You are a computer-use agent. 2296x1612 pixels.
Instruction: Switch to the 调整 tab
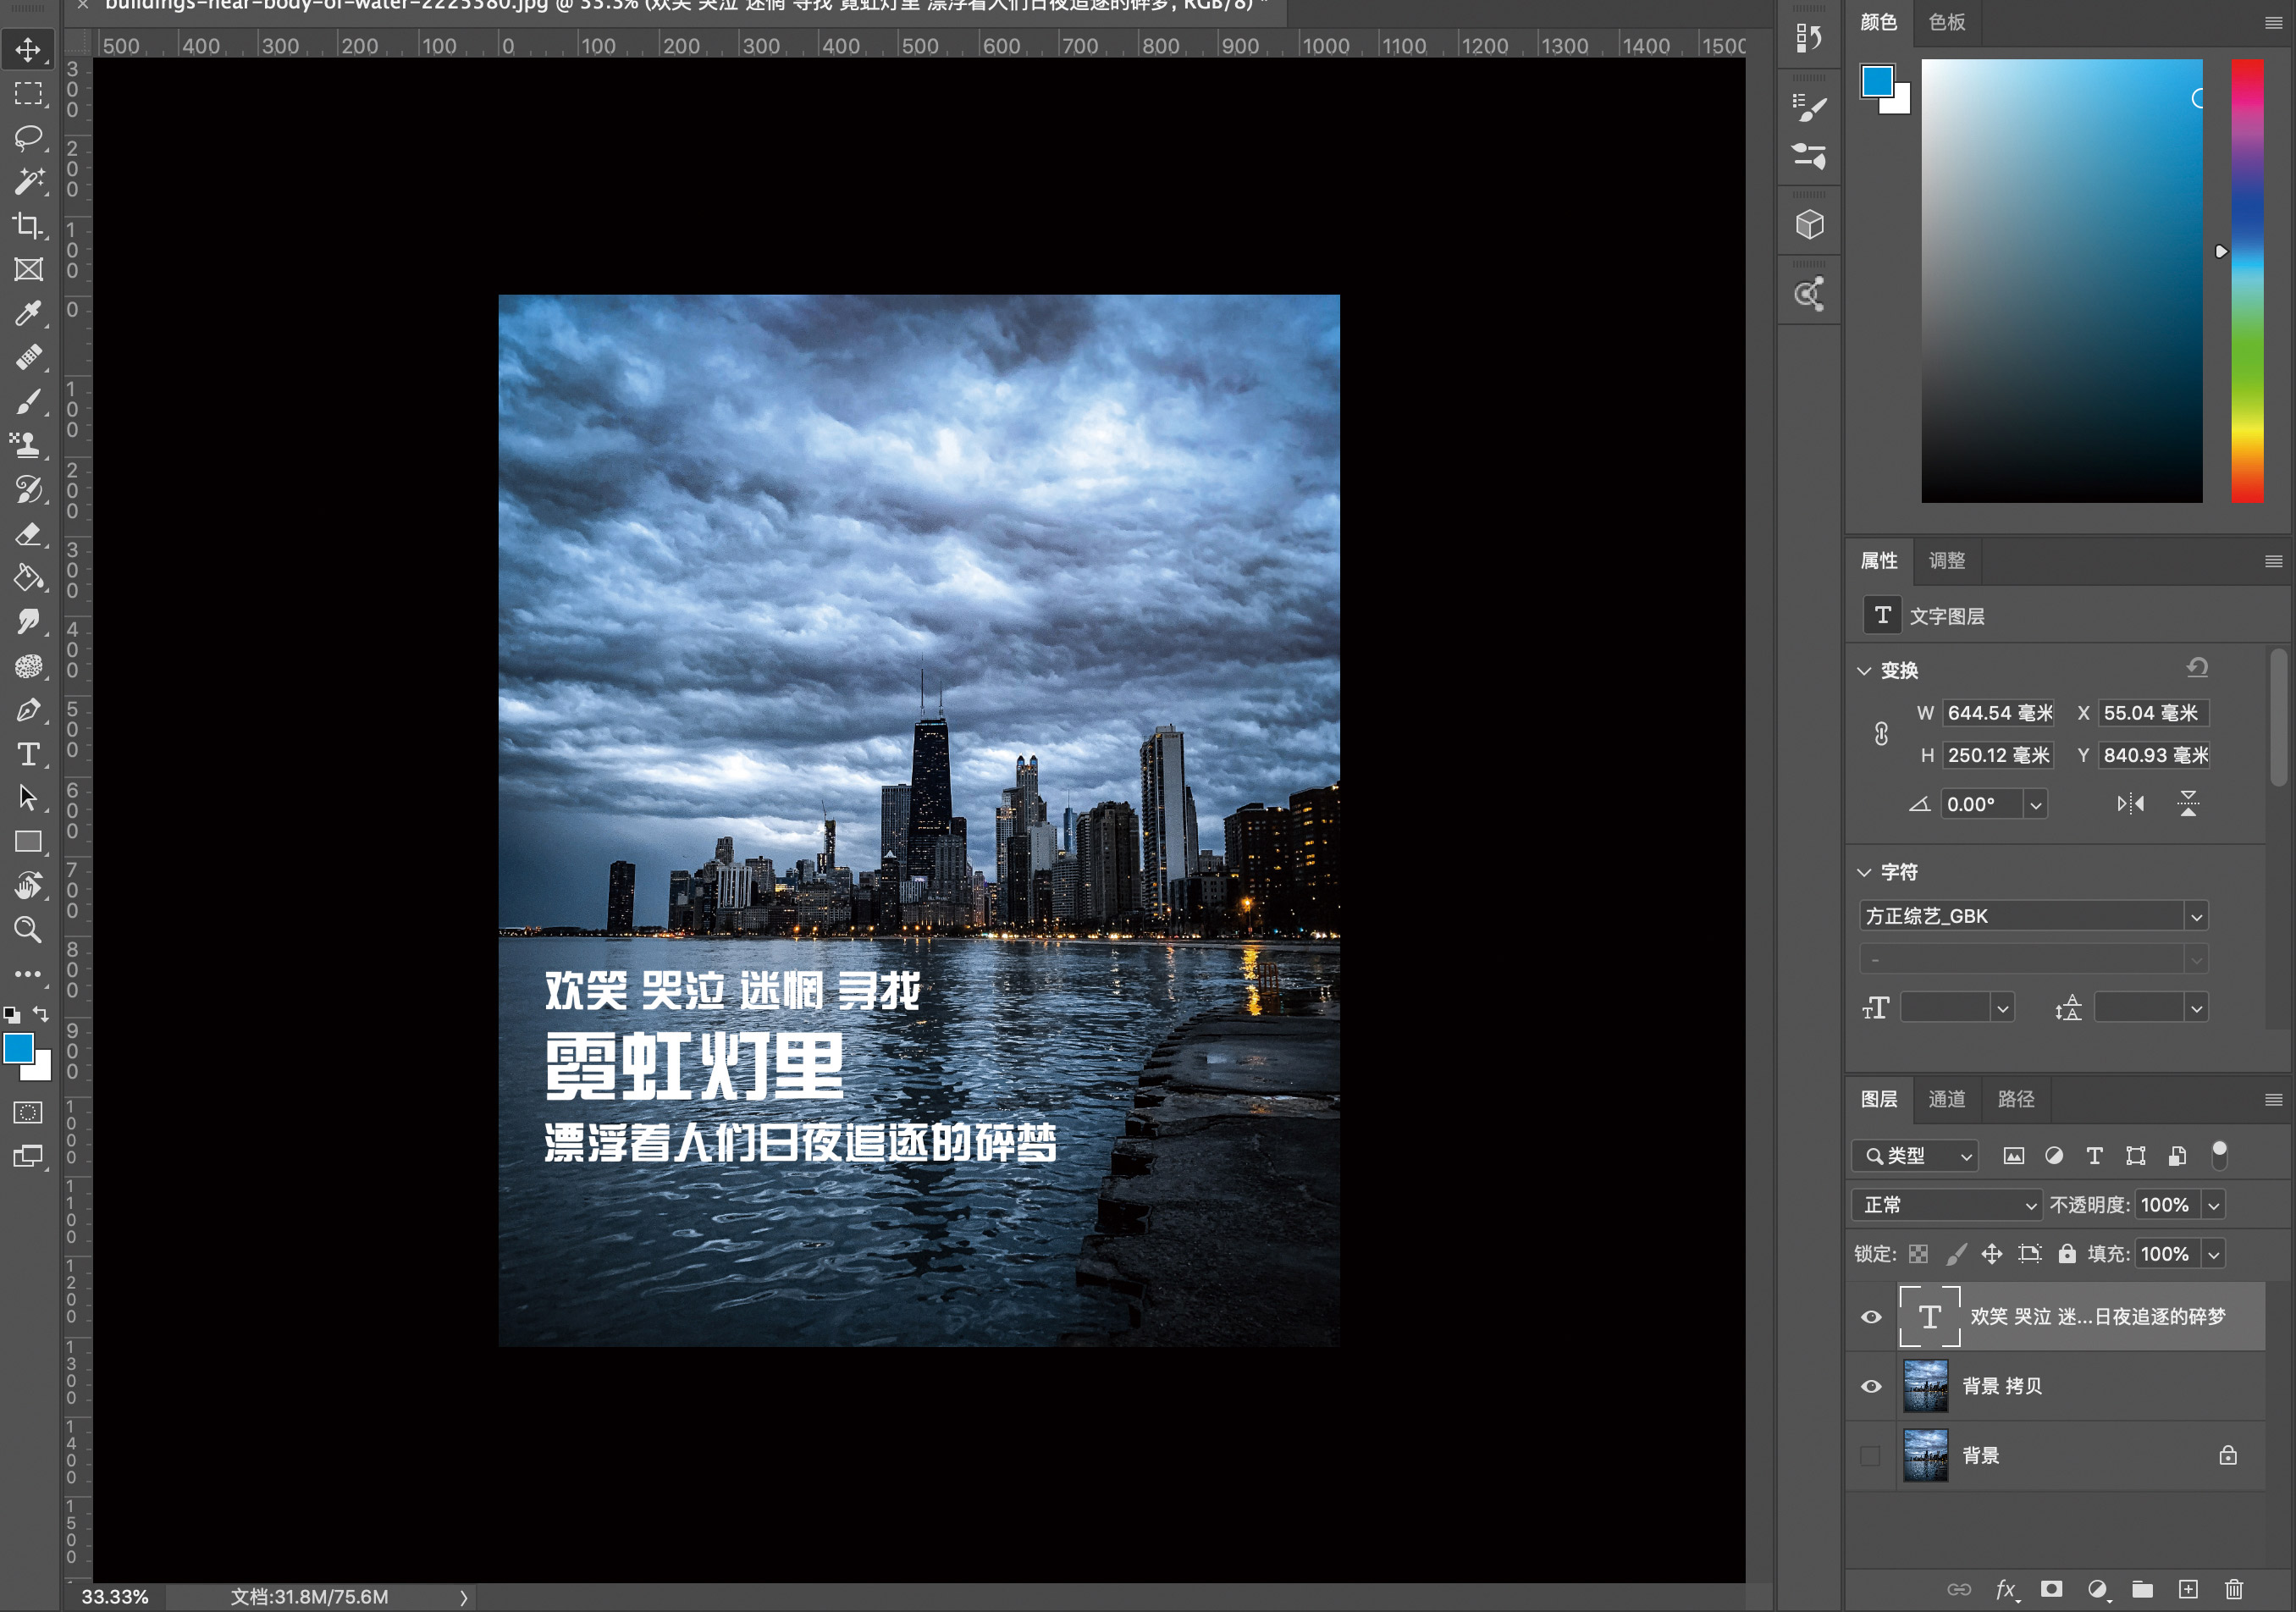click(1947, 561)
